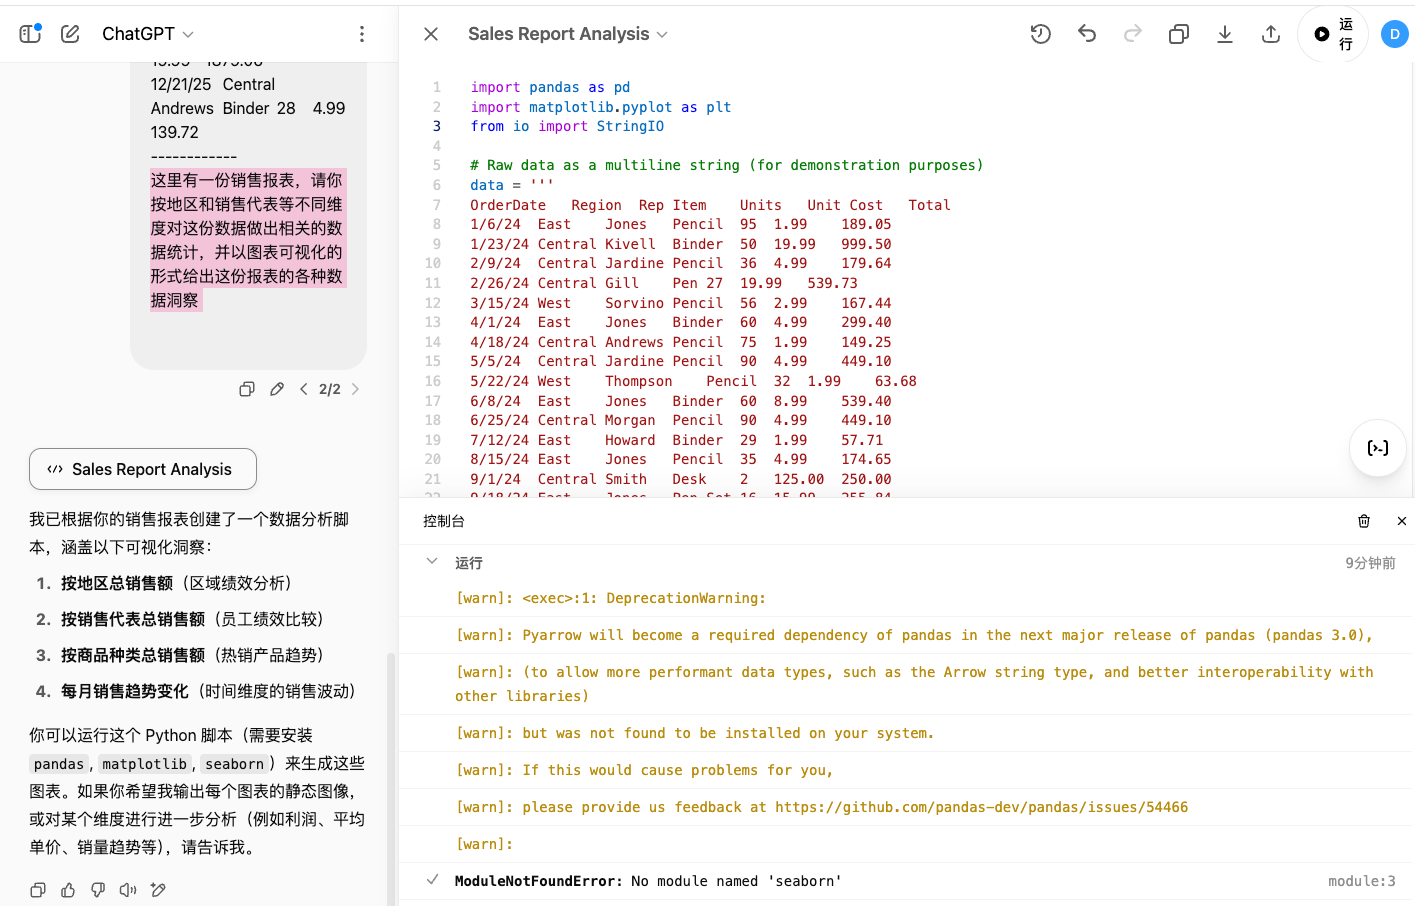Start a new chat with compose icon
The height and width of the screenshot is (906, 1415).
point(70,34)
